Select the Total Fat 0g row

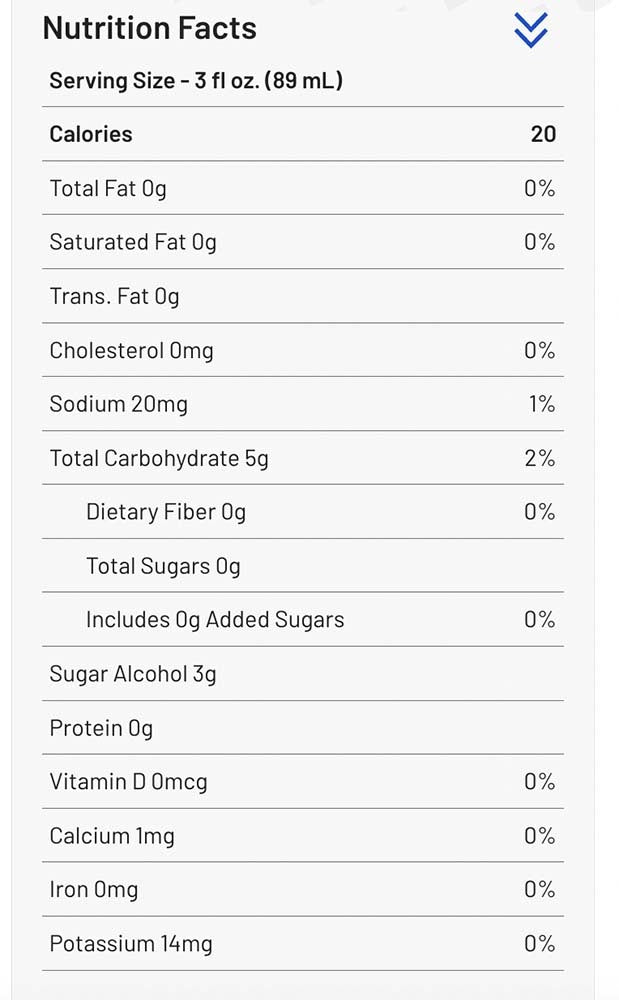[108, 187]
